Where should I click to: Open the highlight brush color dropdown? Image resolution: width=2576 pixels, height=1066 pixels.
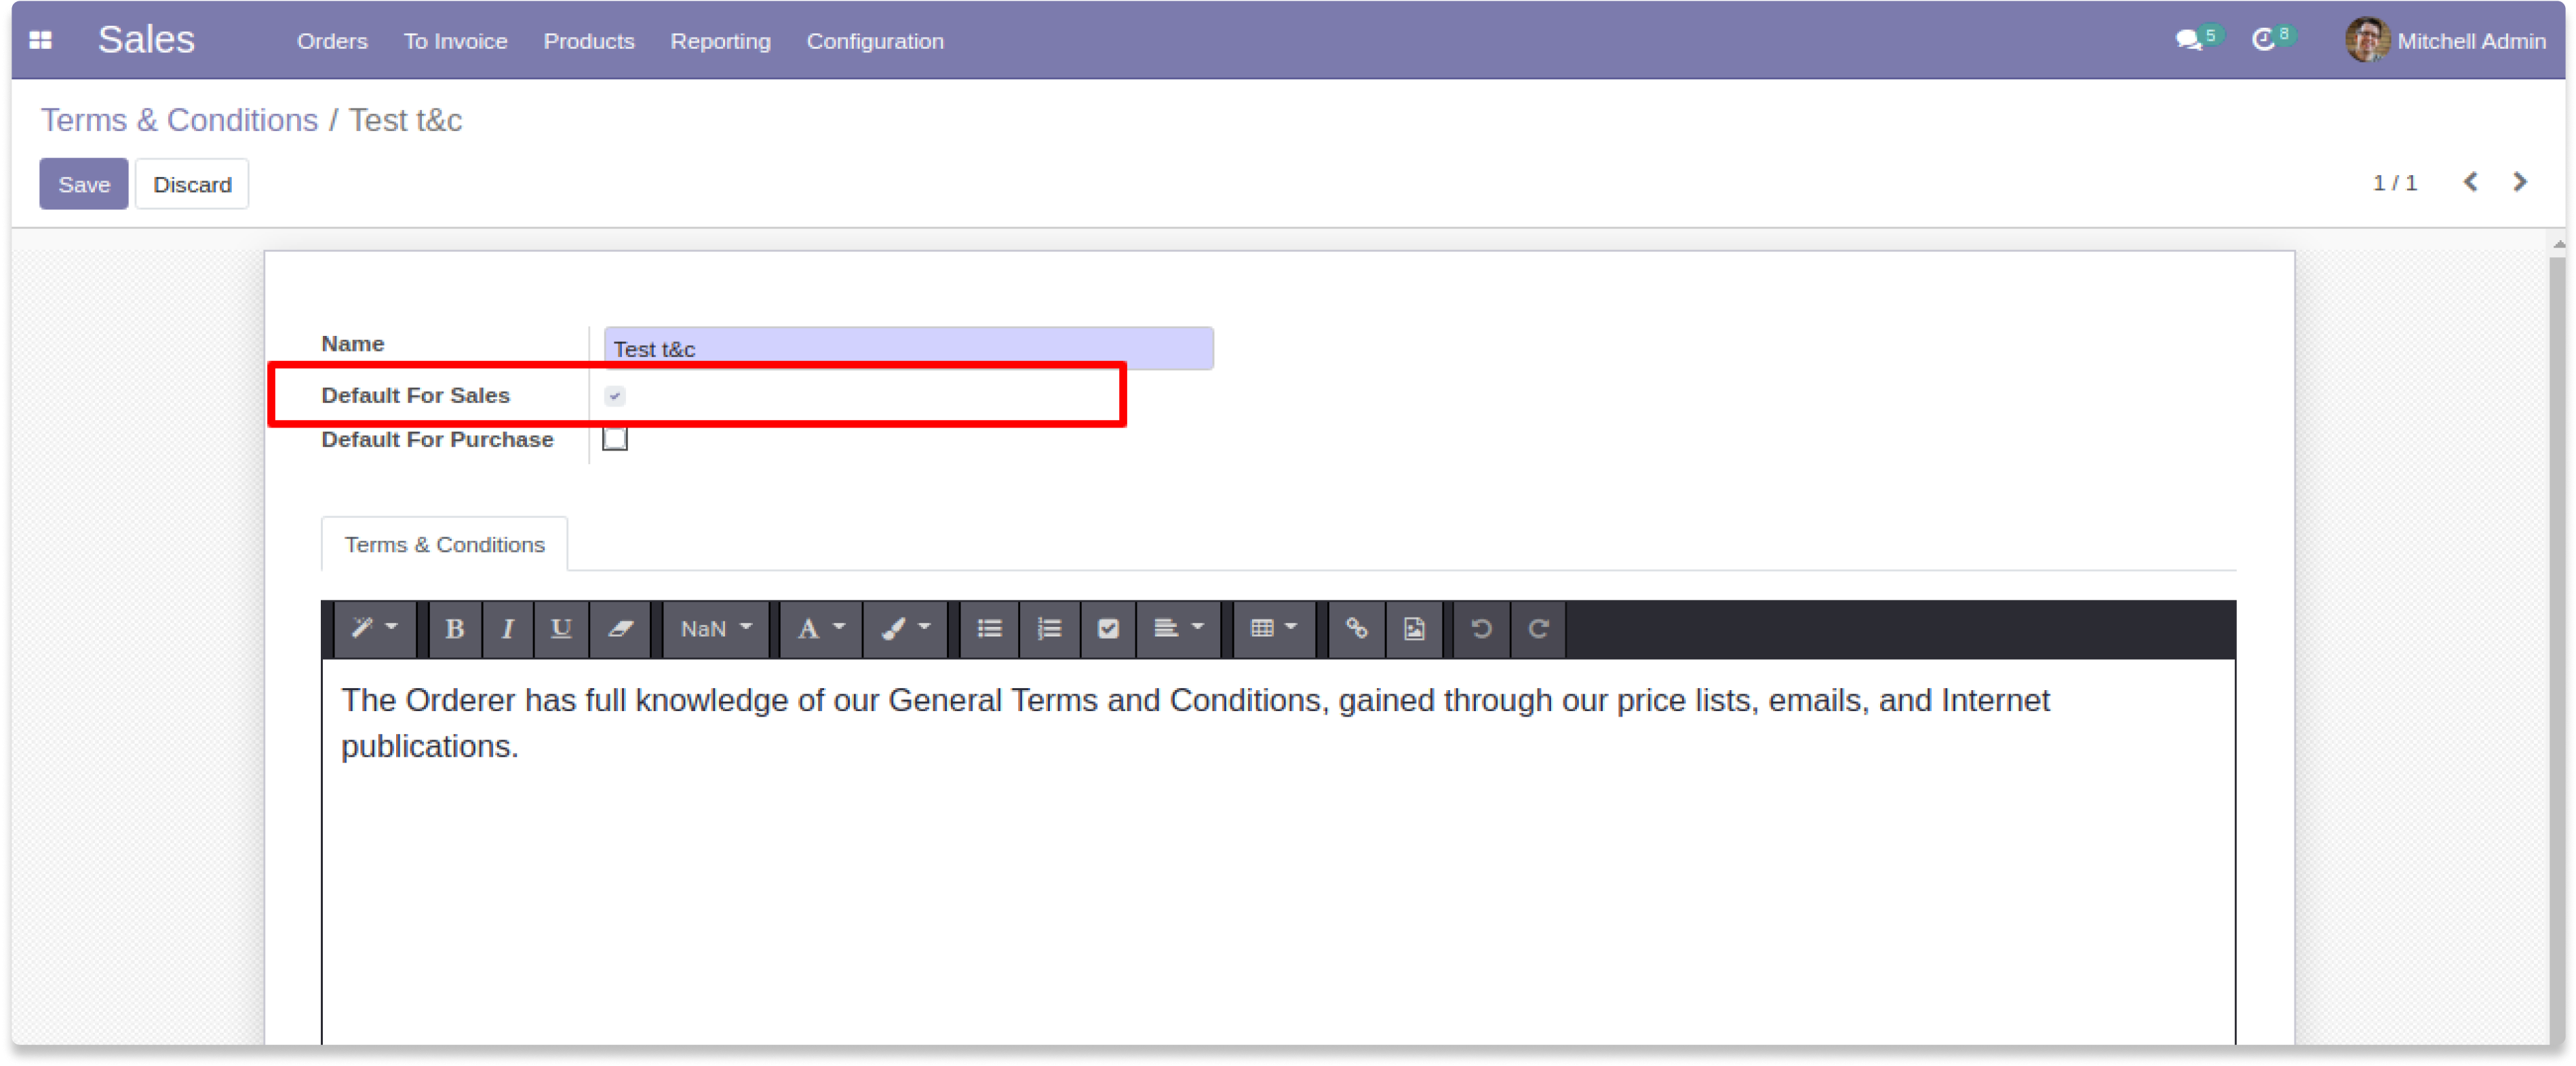[x=905, y=628]
